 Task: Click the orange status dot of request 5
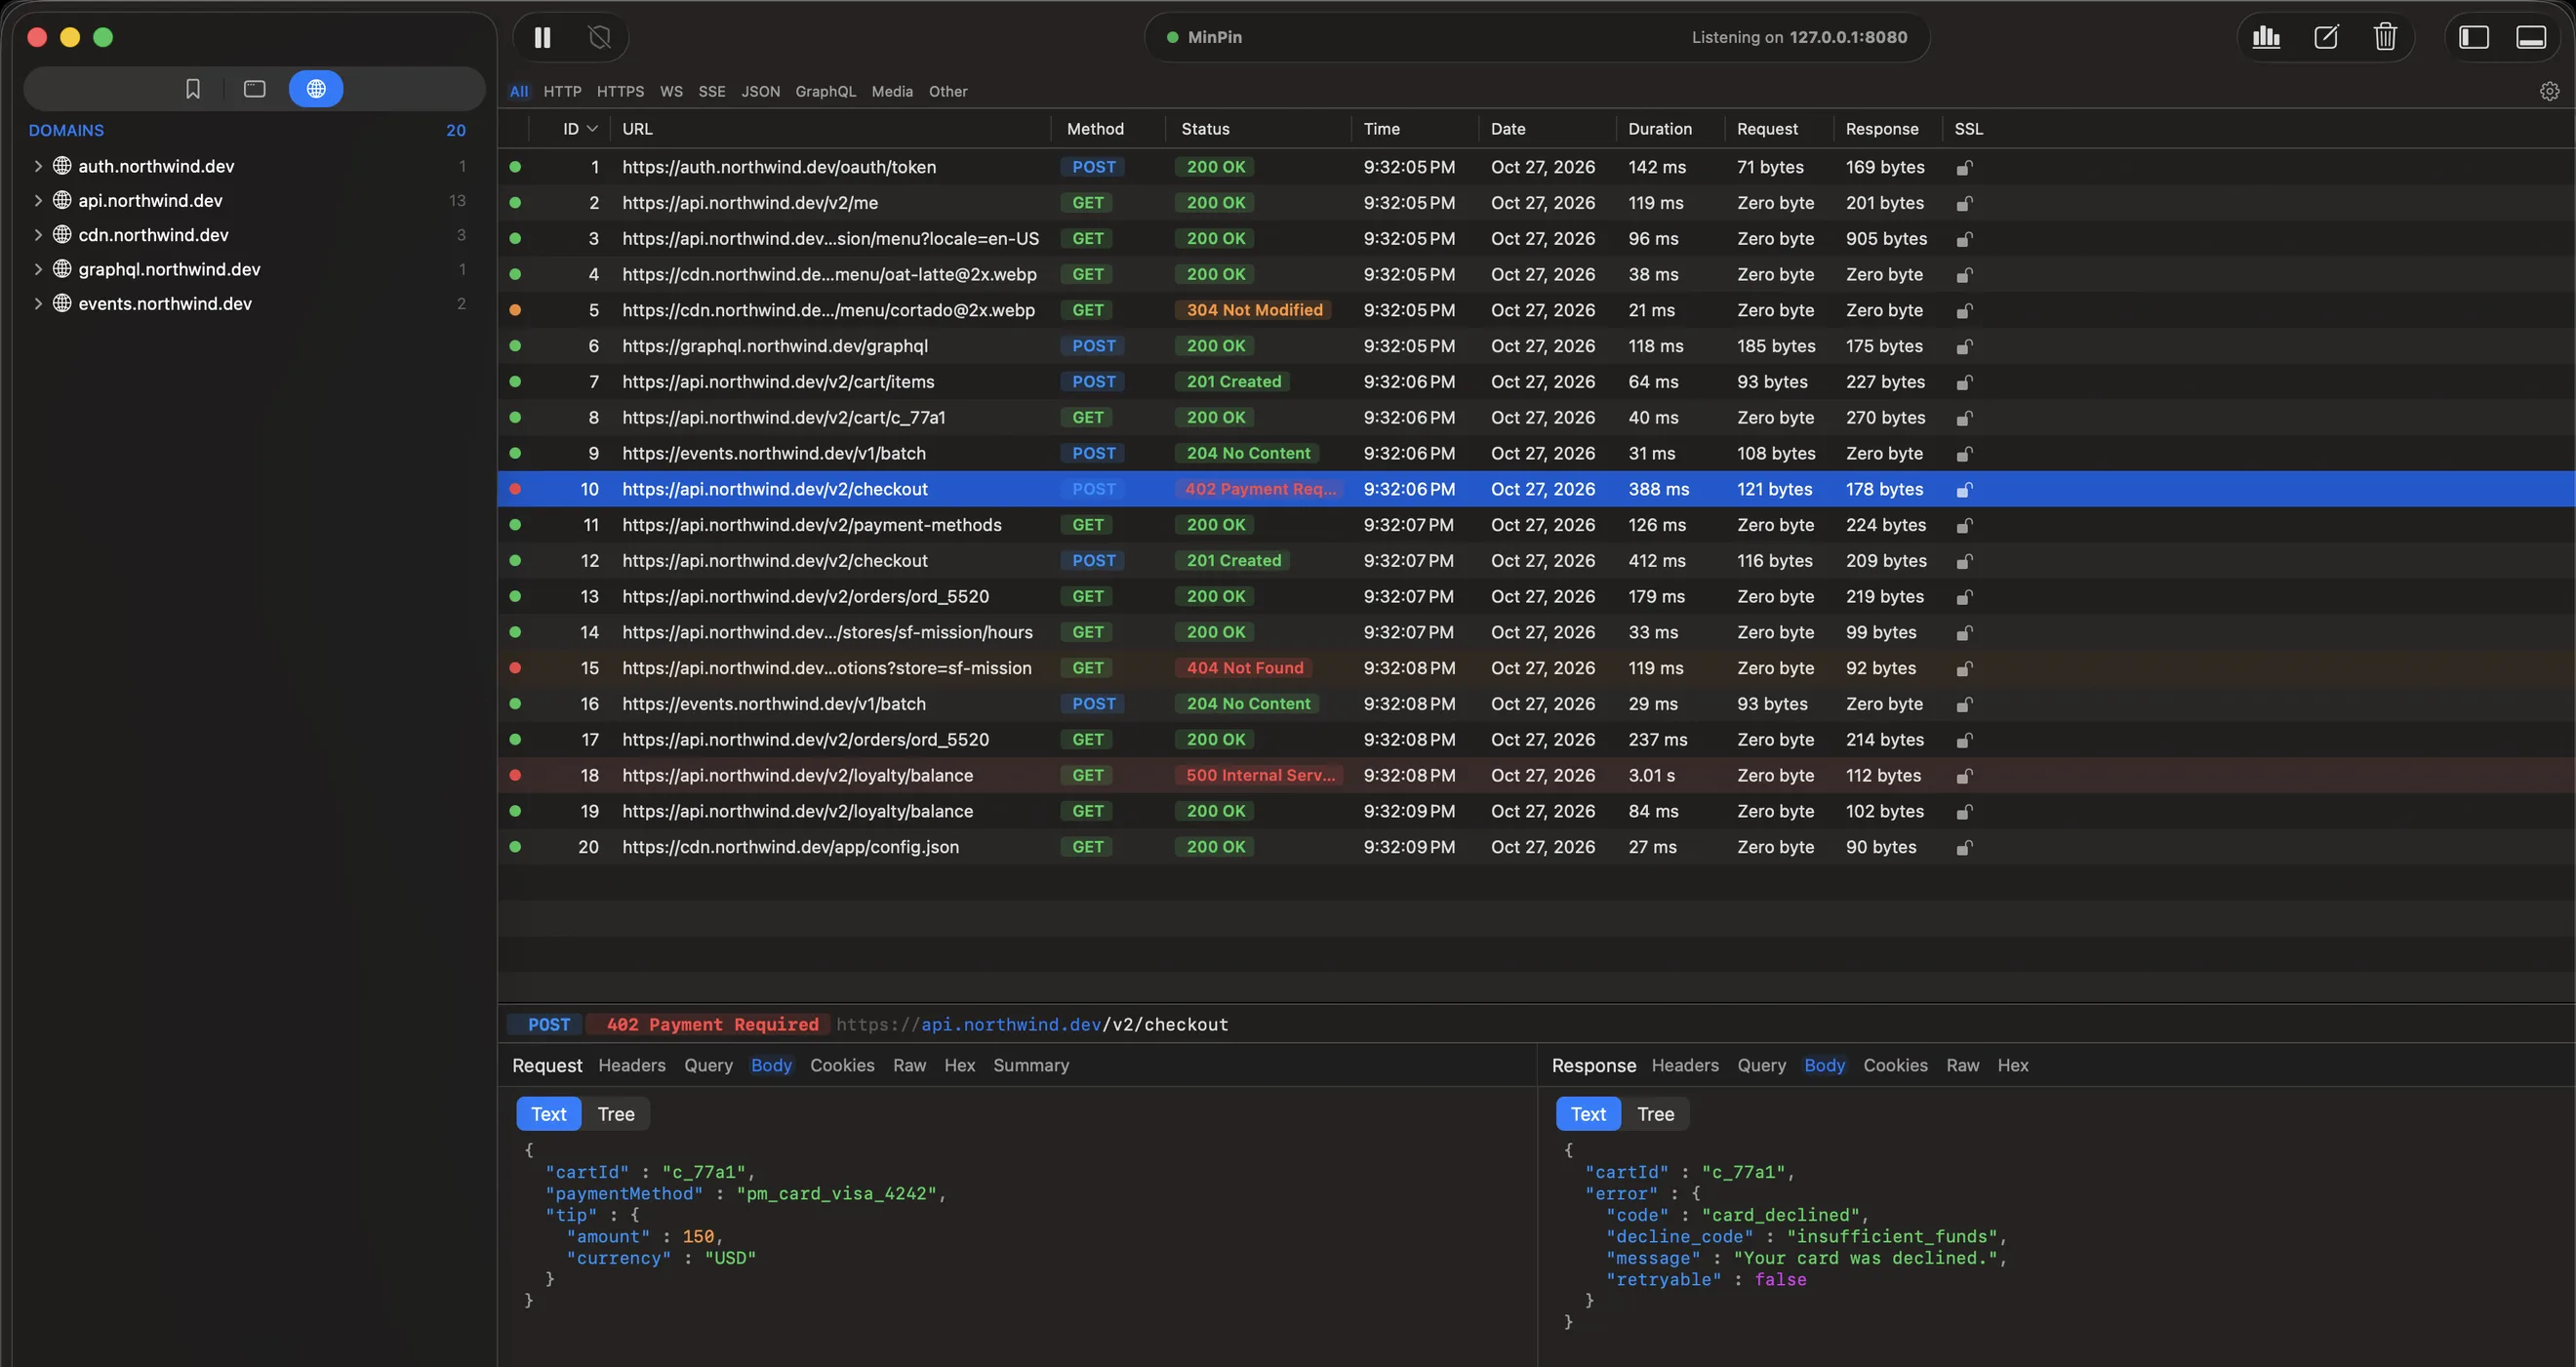coord(515,310)
